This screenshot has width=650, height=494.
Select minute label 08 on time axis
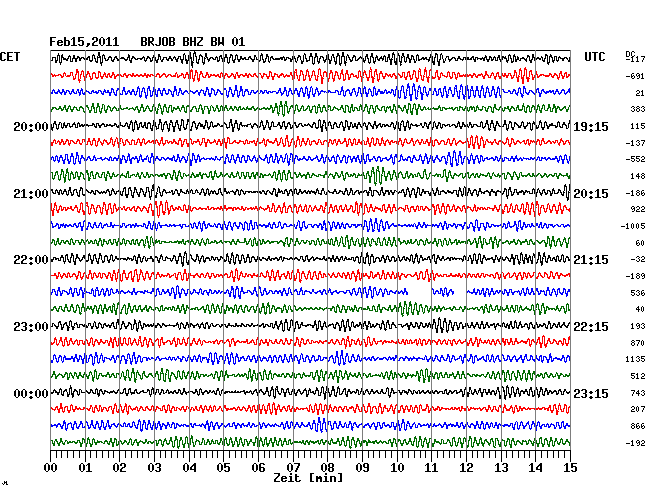pos(327,468)
